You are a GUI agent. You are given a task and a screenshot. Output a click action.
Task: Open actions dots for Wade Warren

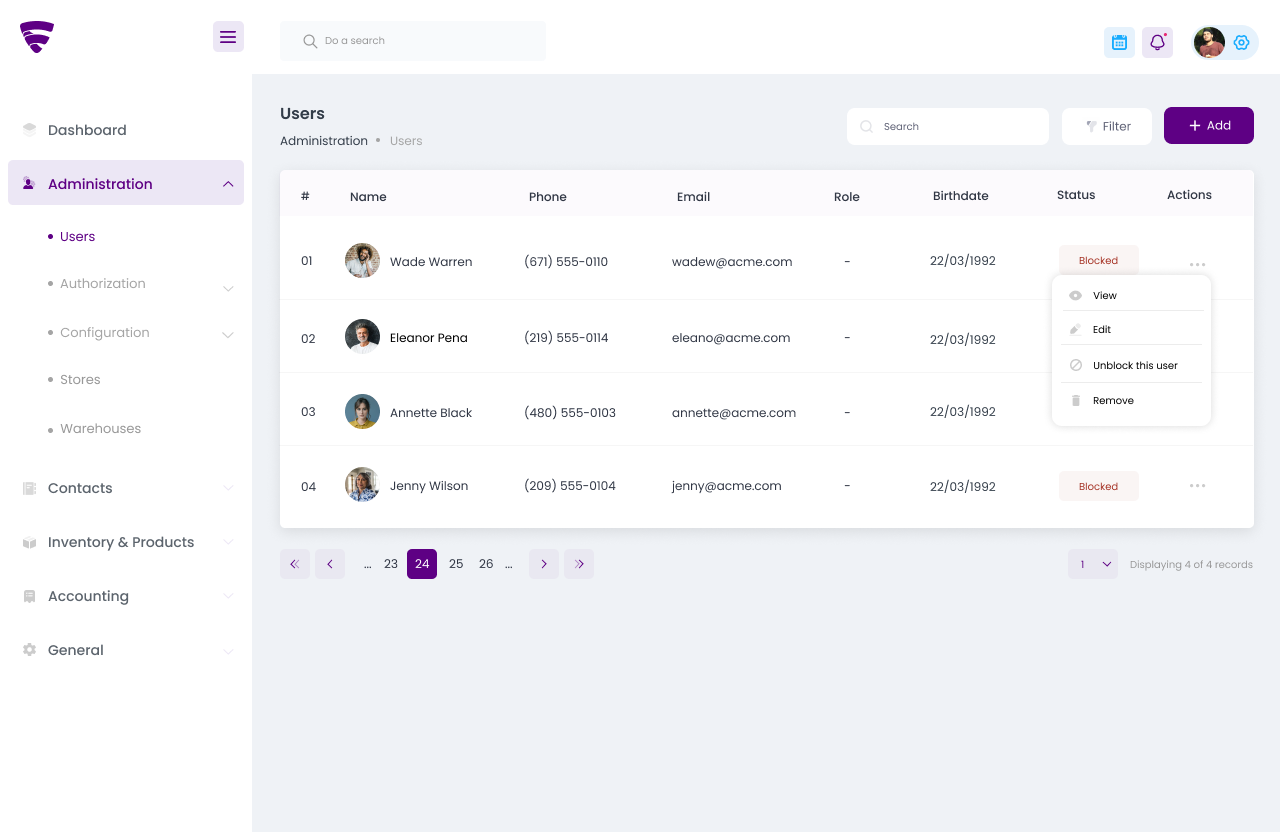coord(1197,265)
